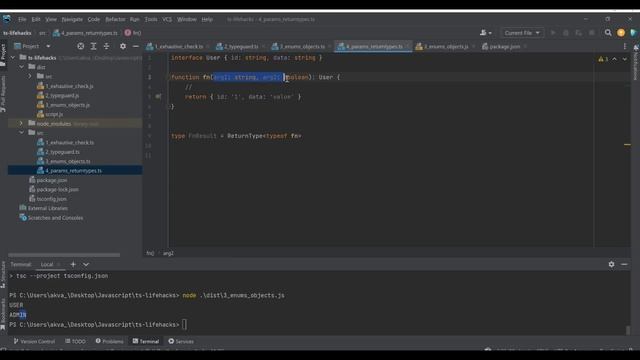Open Bookmarks sidebar tool button
The height and width of the screenshot is (360, 640).
pyautogui.click(x=3, y=314)
